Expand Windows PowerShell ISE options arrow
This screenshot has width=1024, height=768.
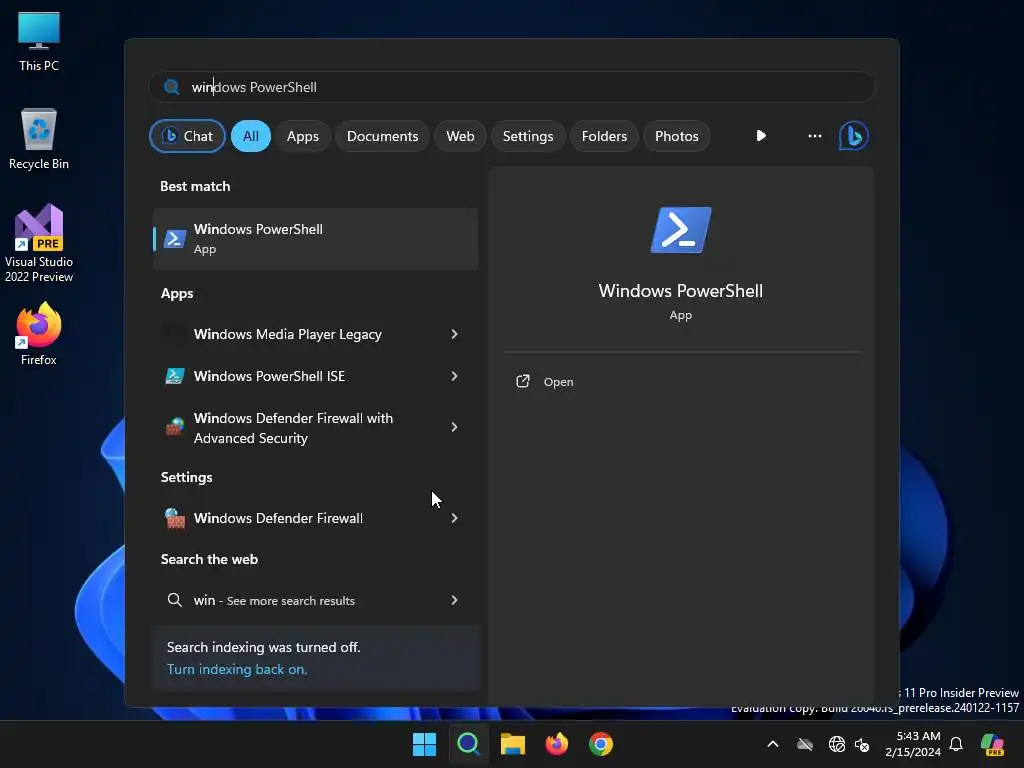pyautogui.click(x=455, y=376)
